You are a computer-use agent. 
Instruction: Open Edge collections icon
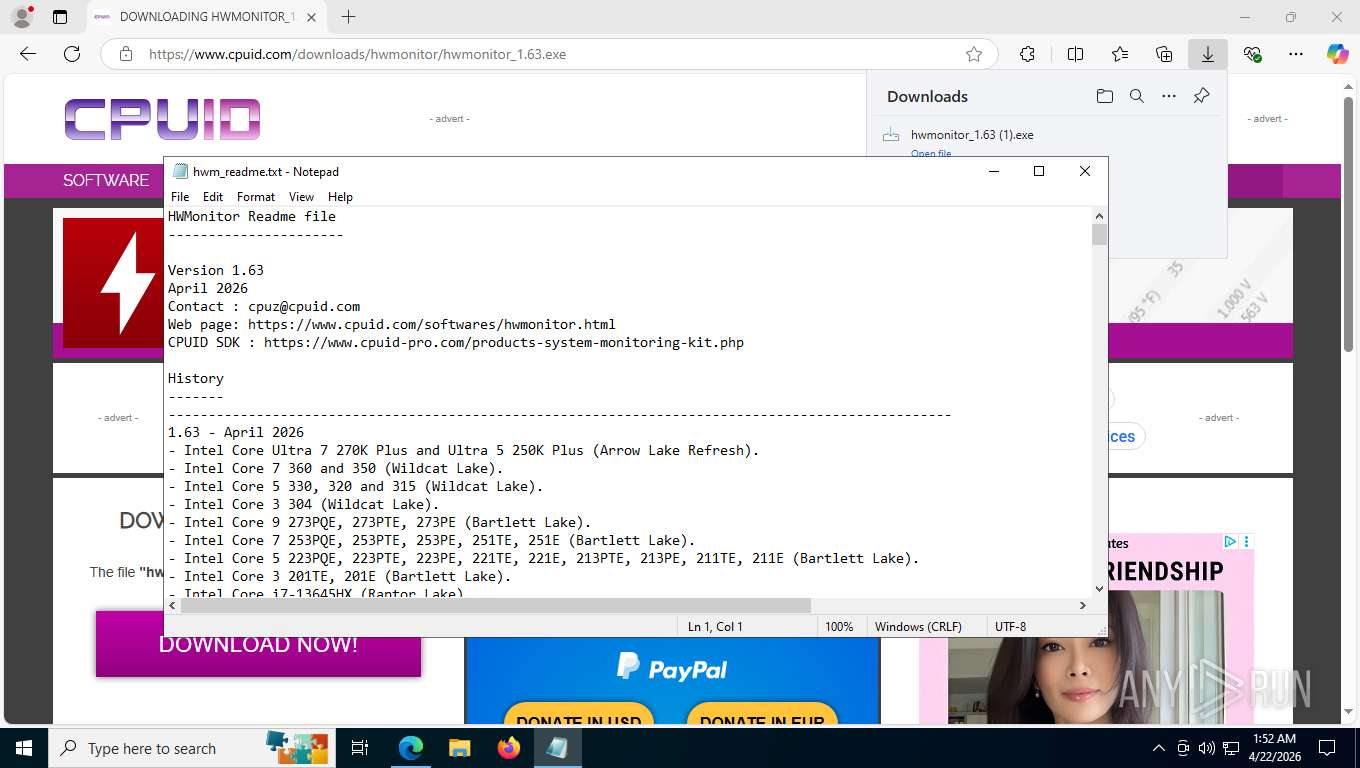click(x=1164, y=54)
